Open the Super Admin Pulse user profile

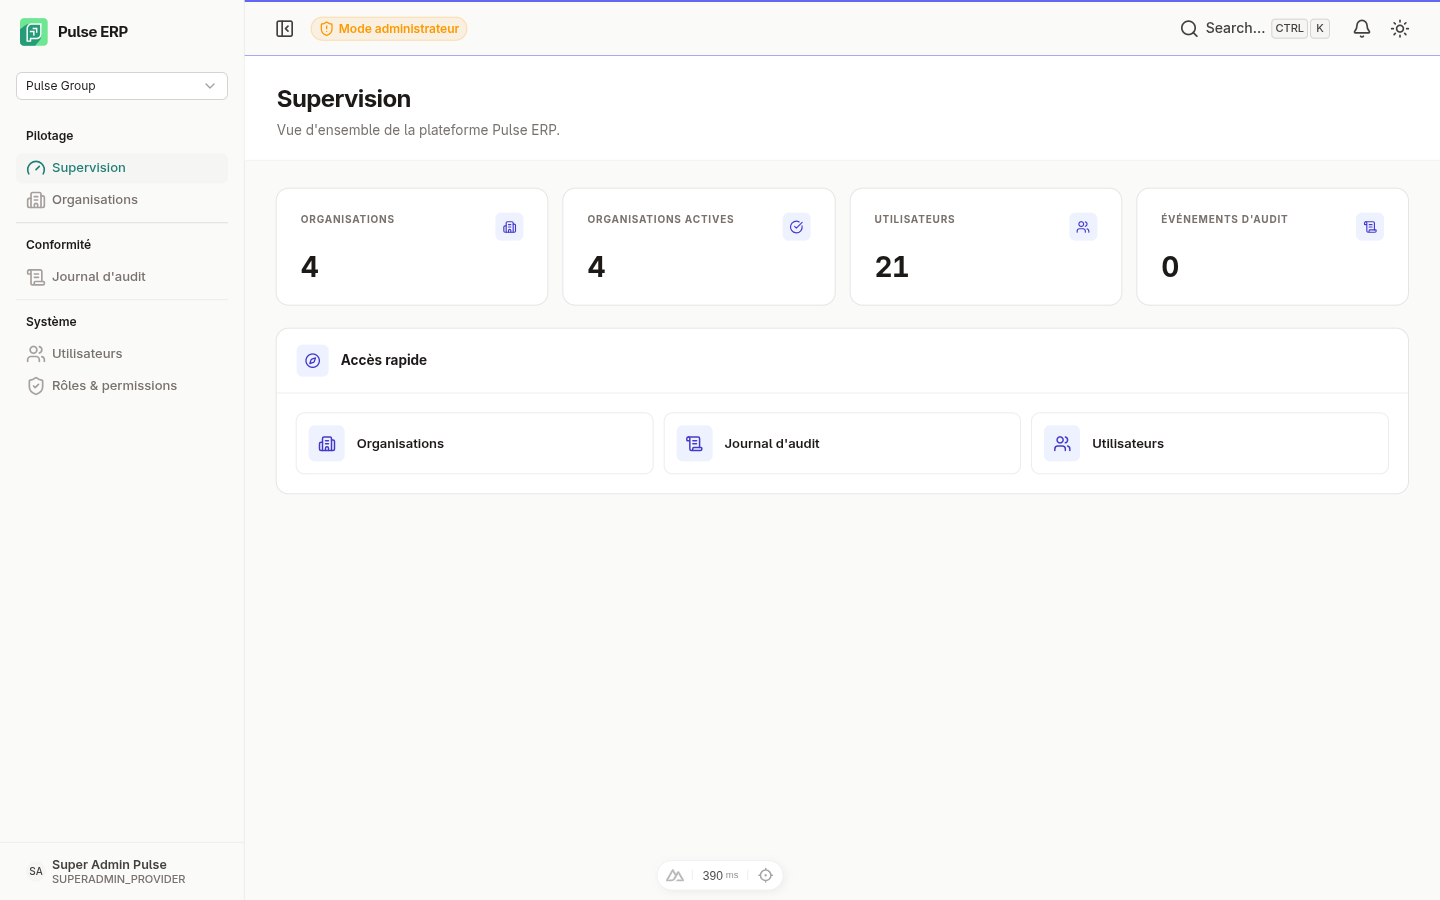click(x=122, y=872)
